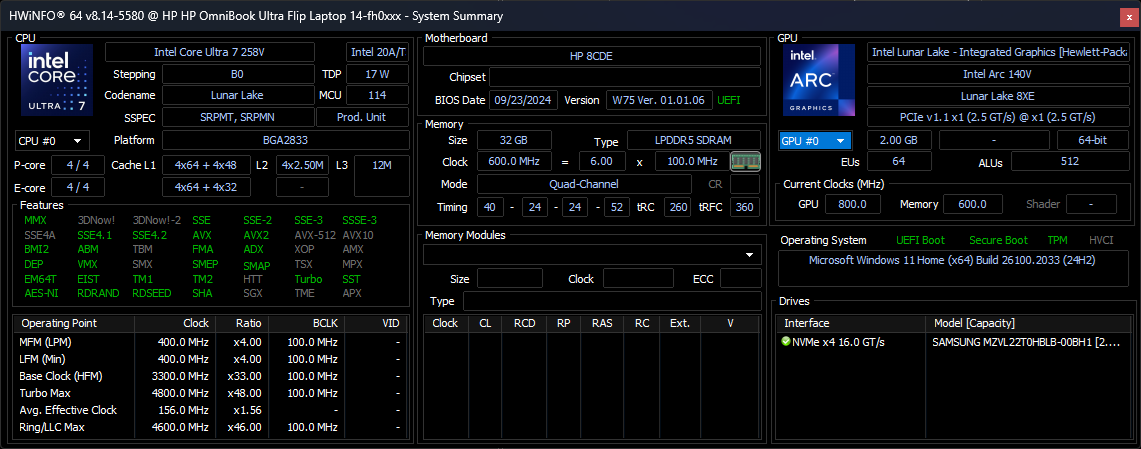Click the Quad-Channel mode field

pyautogui.click(x=584, y=184)
